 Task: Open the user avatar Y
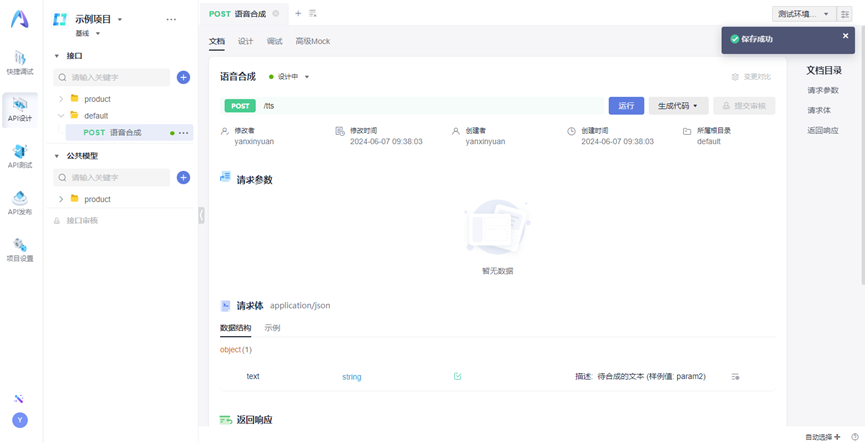pos(20,420)
